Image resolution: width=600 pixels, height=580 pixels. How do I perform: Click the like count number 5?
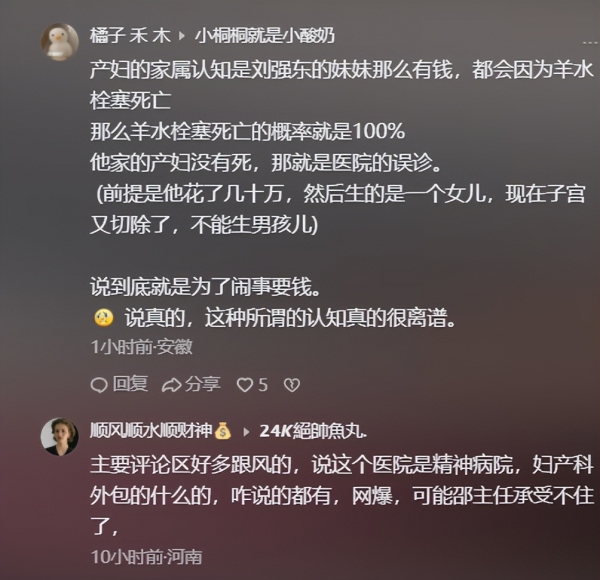(262, 385)
